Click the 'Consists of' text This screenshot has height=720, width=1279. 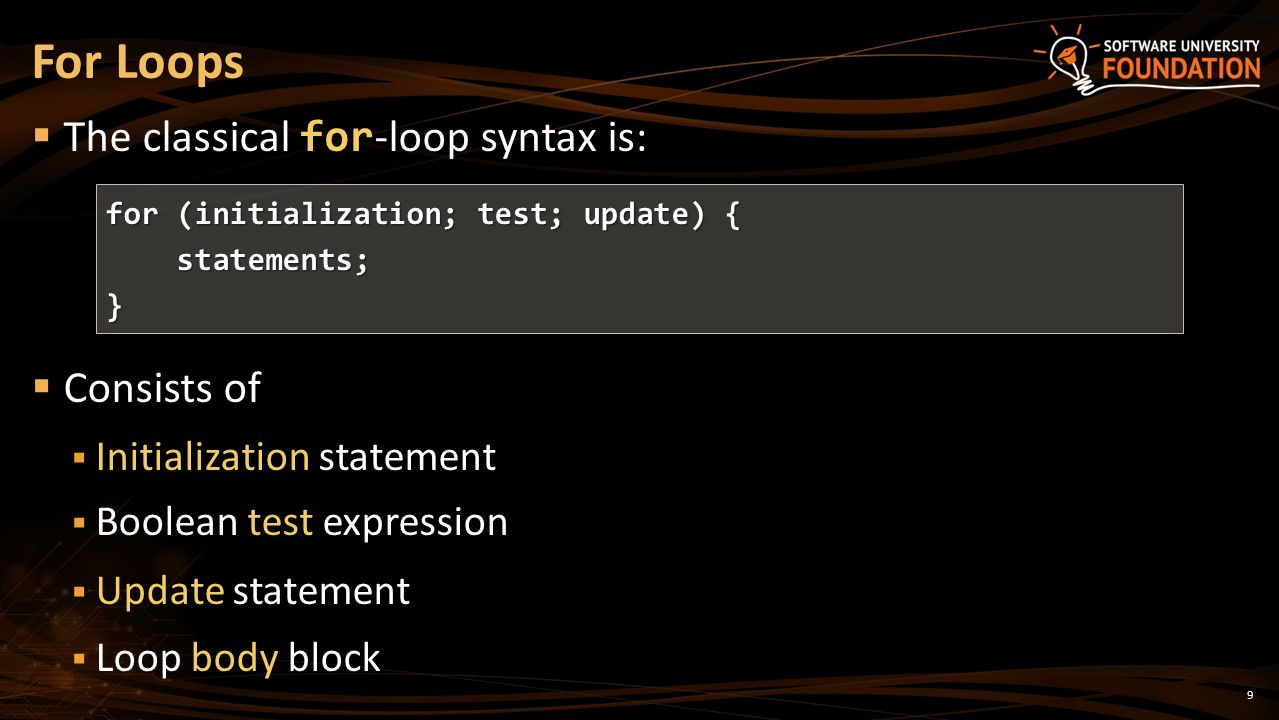pos(162,387)
